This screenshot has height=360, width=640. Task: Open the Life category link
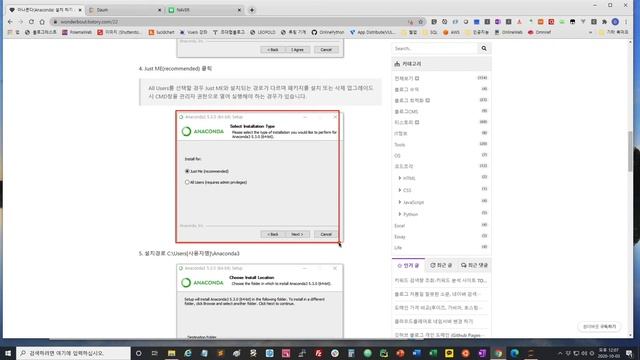click(x=398, y=248)
